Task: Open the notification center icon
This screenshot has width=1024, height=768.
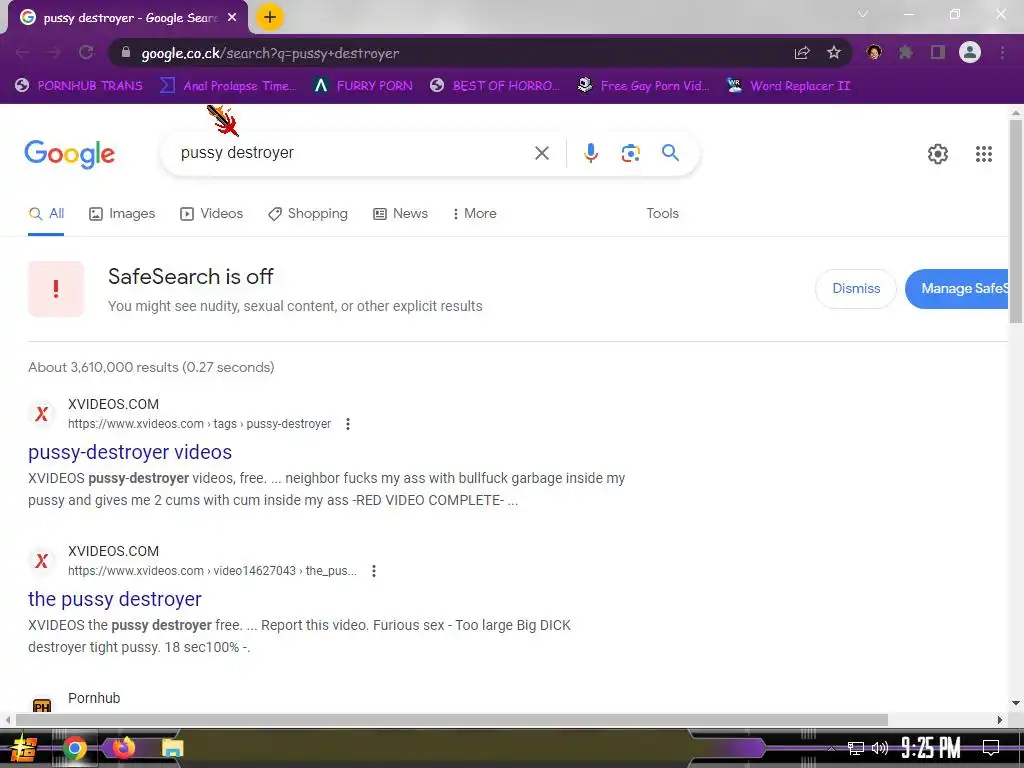Action: [991, 747]
